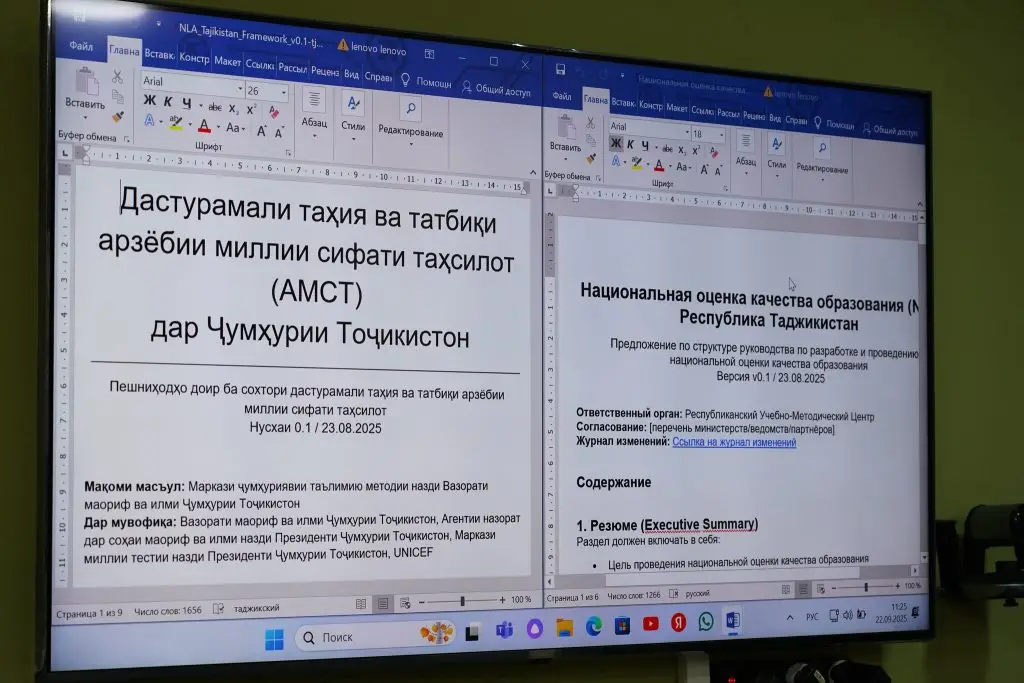Toggle italic (К) in the left window
Viewport: 1024px width, 683px height.
click(x=168, y=101)
